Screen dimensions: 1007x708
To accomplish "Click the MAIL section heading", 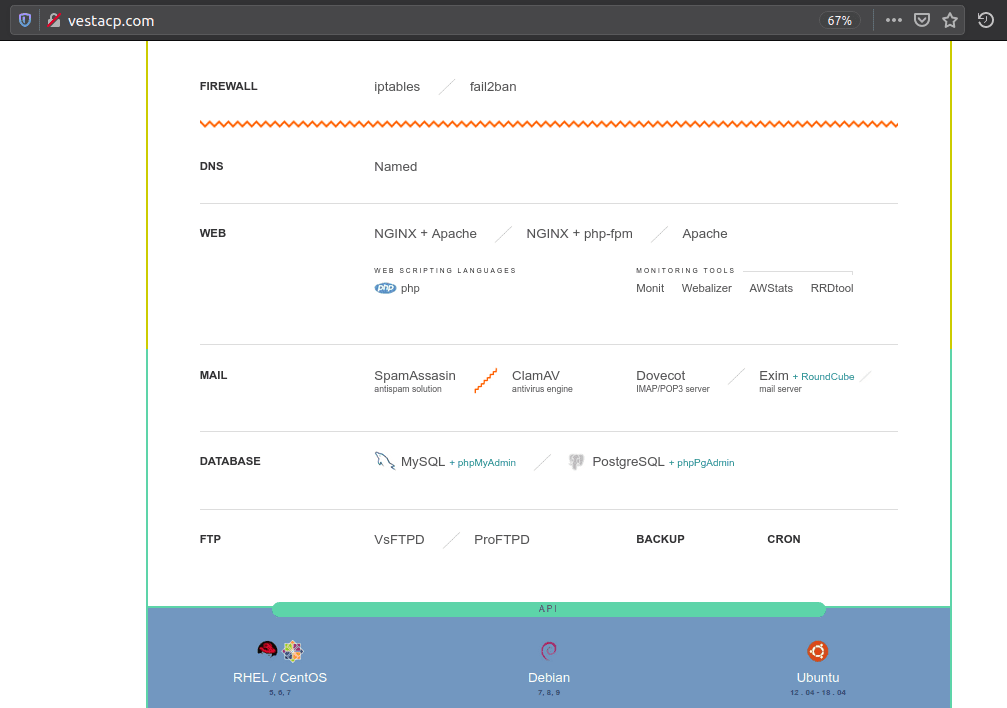I will point(213,375).
